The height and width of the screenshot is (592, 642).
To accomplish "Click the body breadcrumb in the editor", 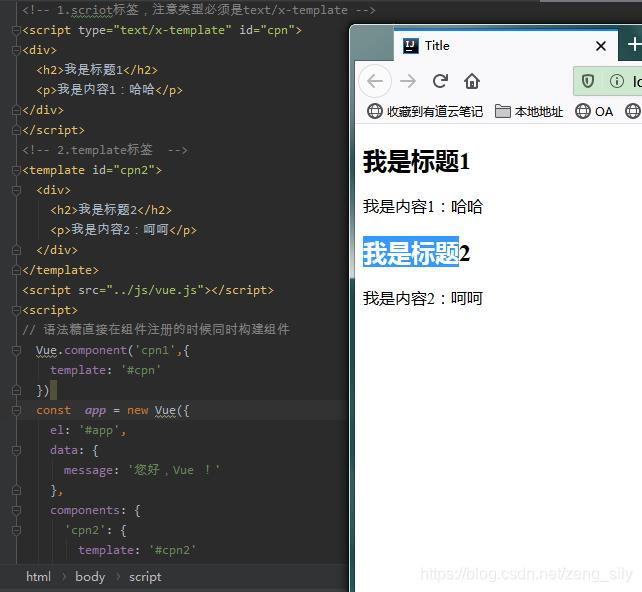I will coord(90,576).
